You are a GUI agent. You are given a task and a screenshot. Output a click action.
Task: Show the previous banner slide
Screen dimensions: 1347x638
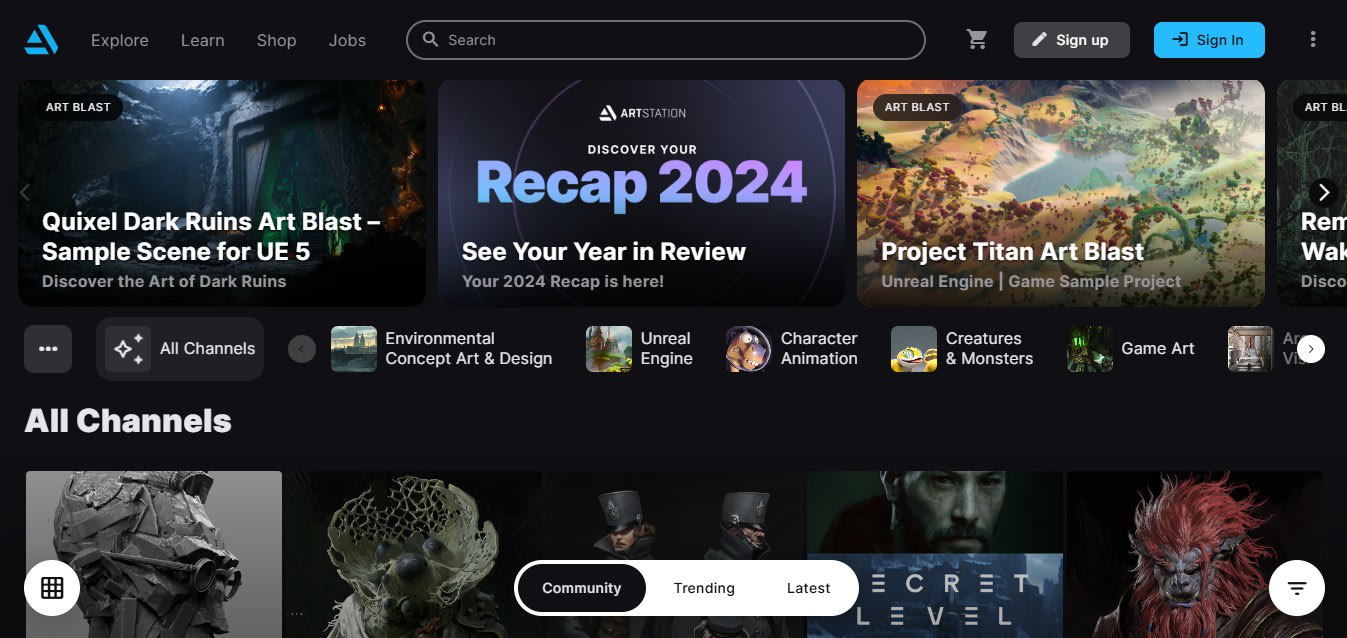tap(25, 192)
